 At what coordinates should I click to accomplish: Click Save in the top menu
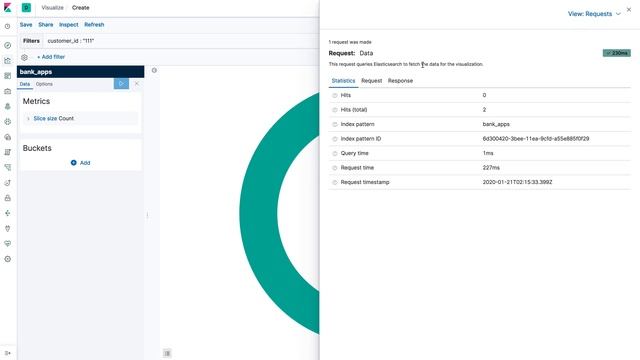click(26, 24)
